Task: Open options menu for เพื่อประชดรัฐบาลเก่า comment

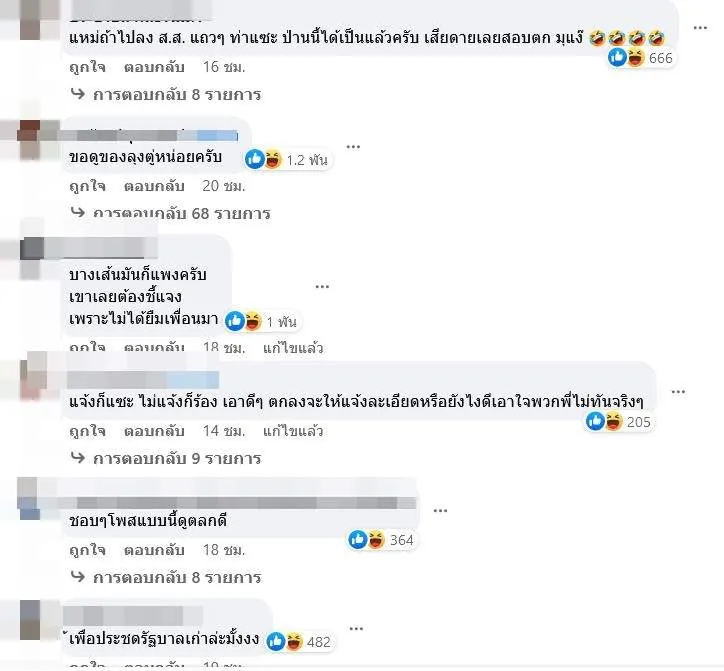Action: [356, 629]
